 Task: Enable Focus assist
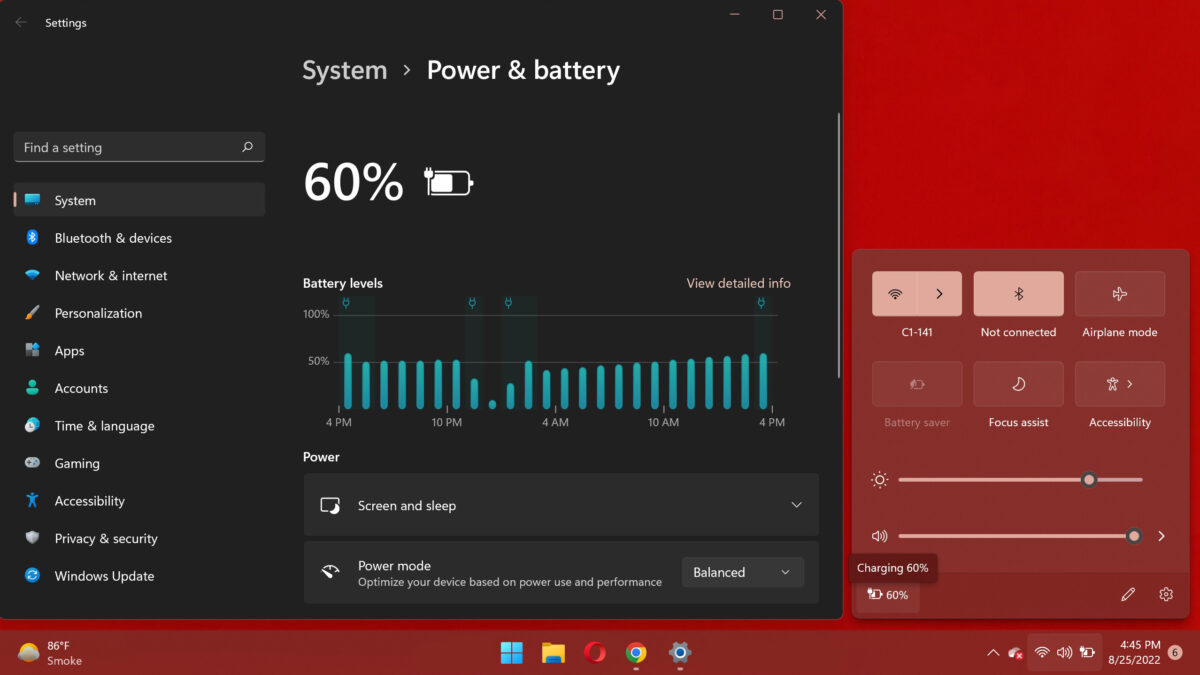tap(1017, 383)
